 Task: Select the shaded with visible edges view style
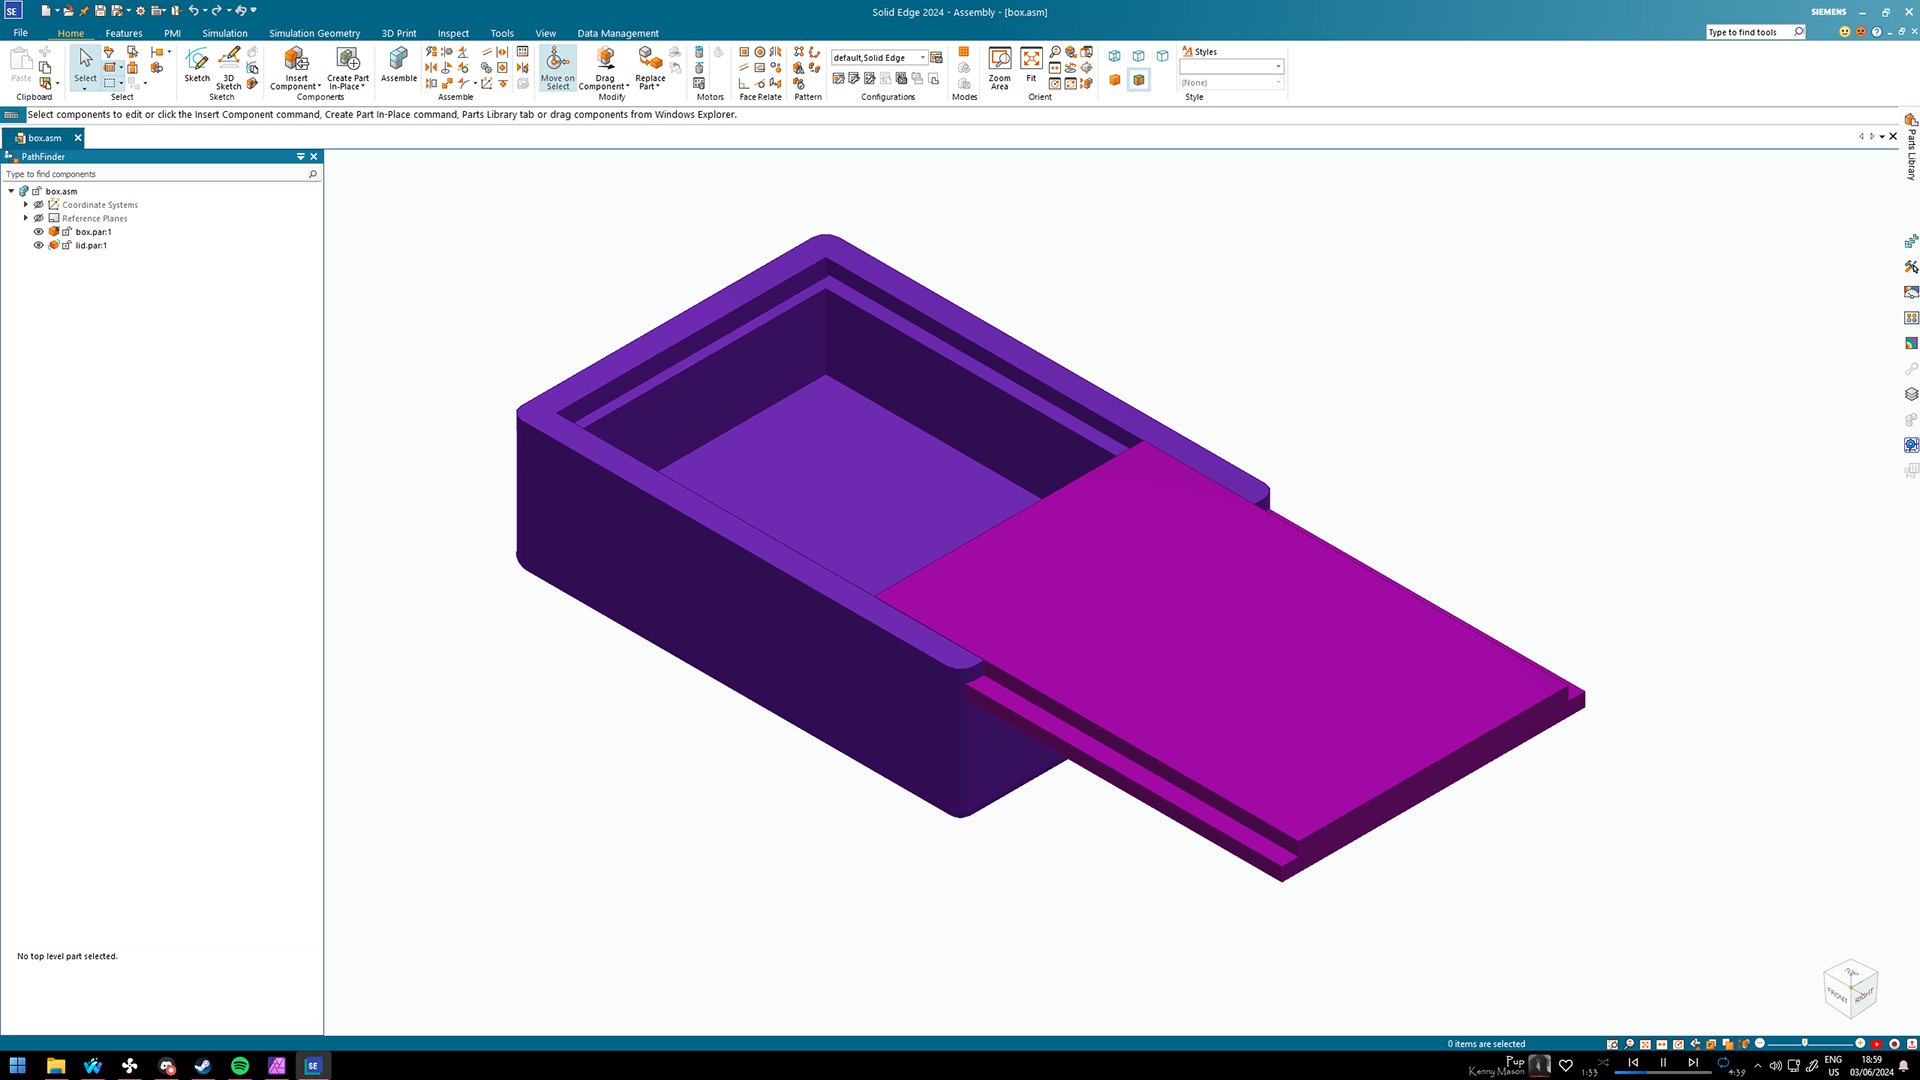coord(1139,80)
